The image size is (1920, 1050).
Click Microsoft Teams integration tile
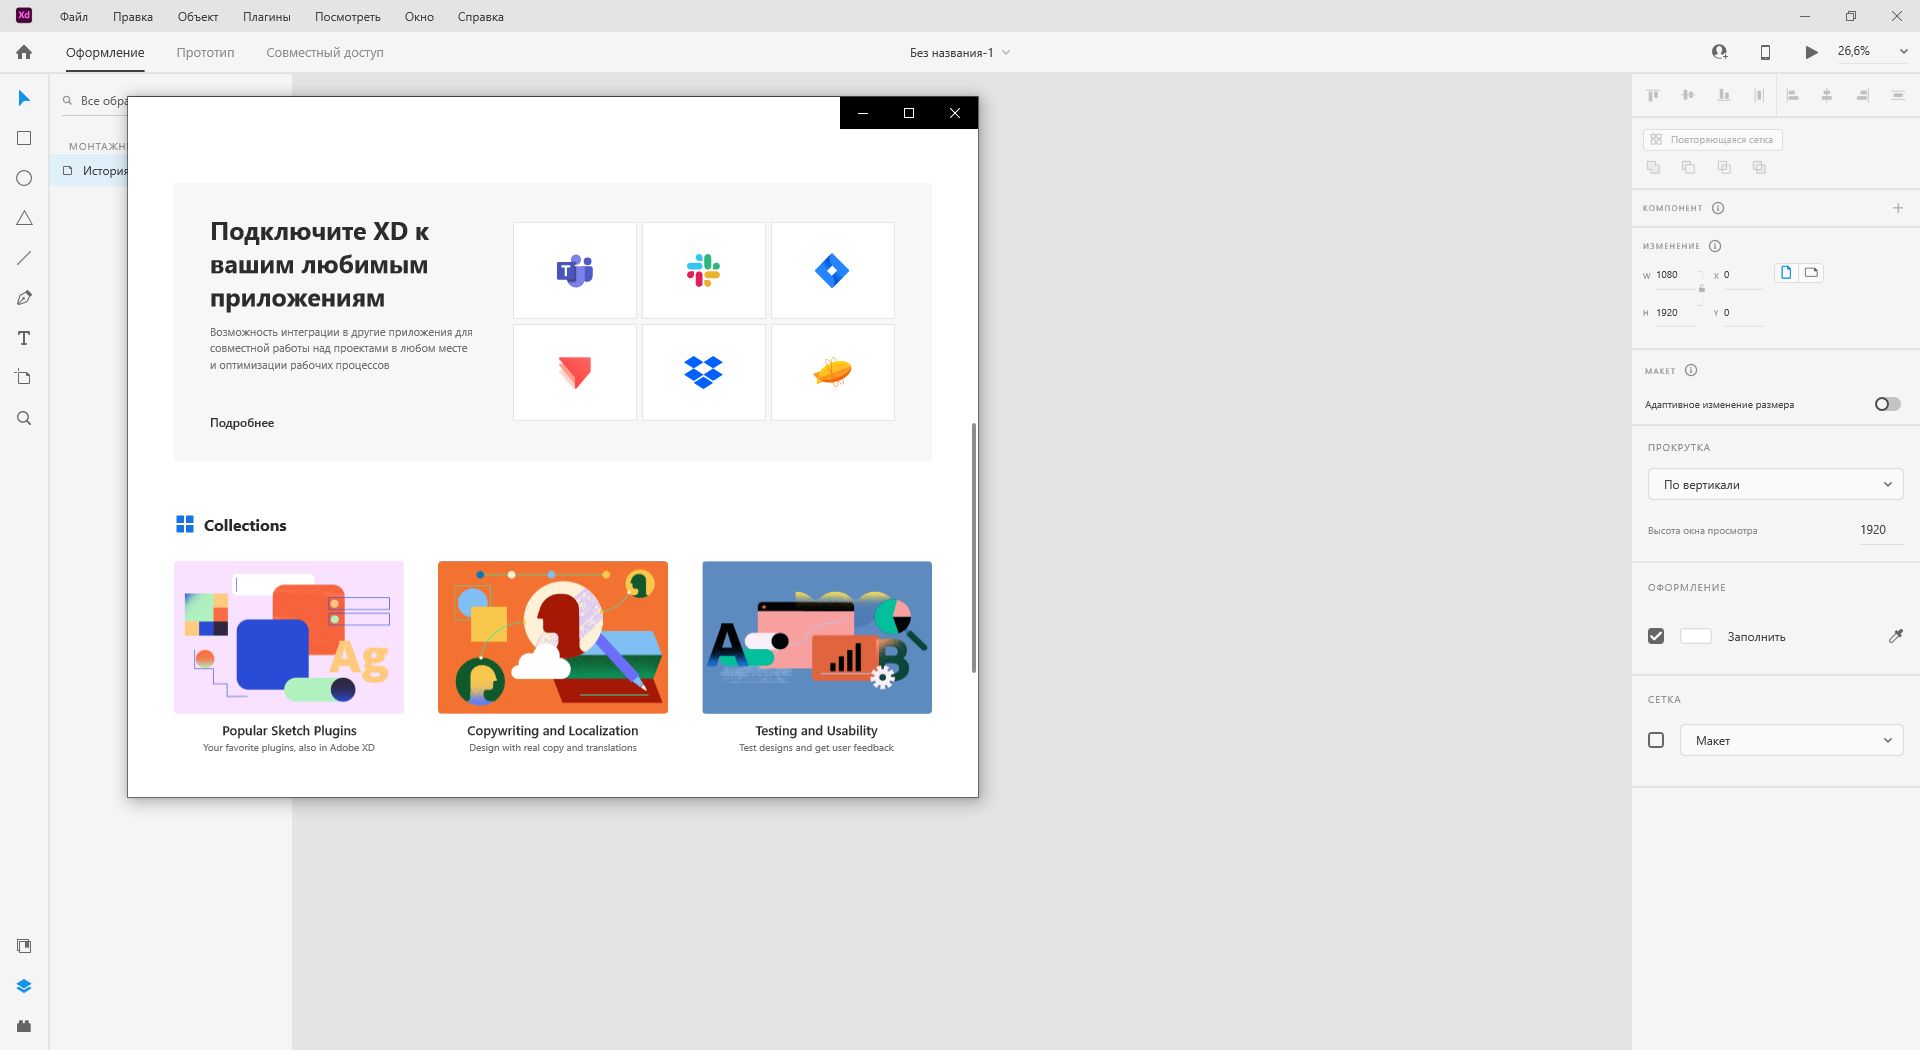575,270
